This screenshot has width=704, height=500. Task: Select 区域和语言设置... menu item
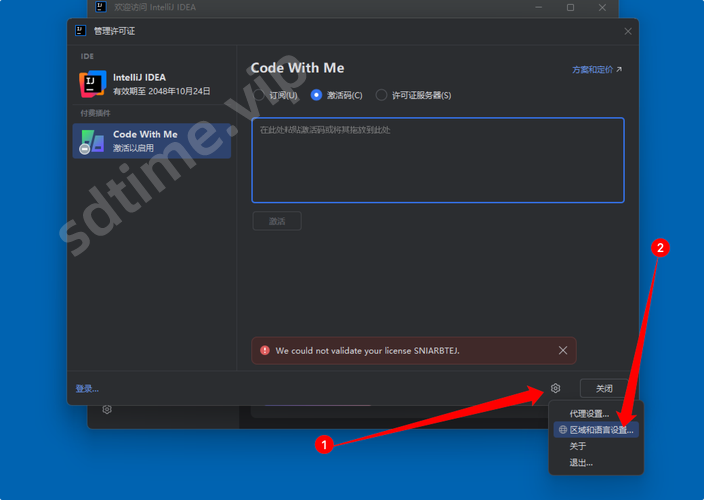pyautogui.click(x=596, y=430)
